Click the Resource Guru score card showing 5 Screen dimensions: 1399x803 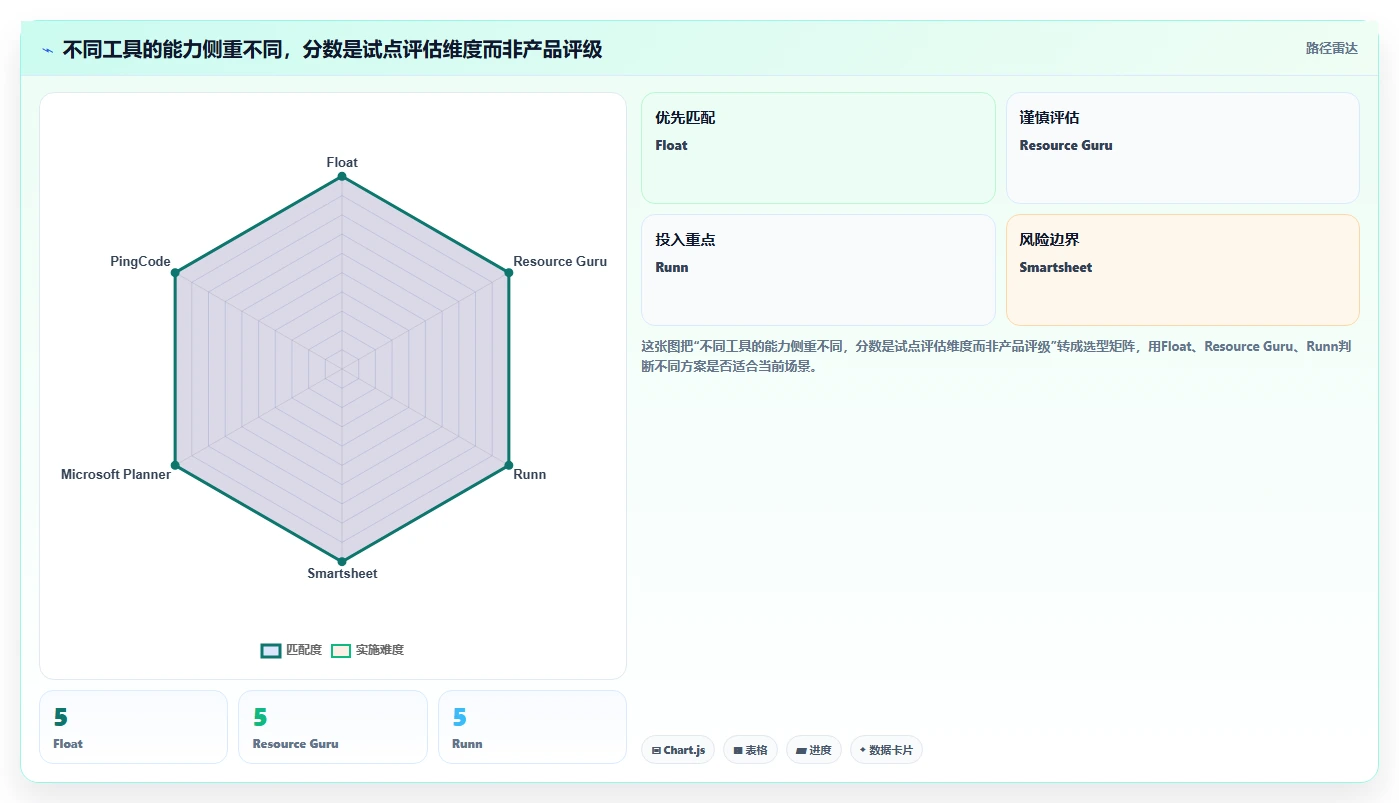coord(333,727)
